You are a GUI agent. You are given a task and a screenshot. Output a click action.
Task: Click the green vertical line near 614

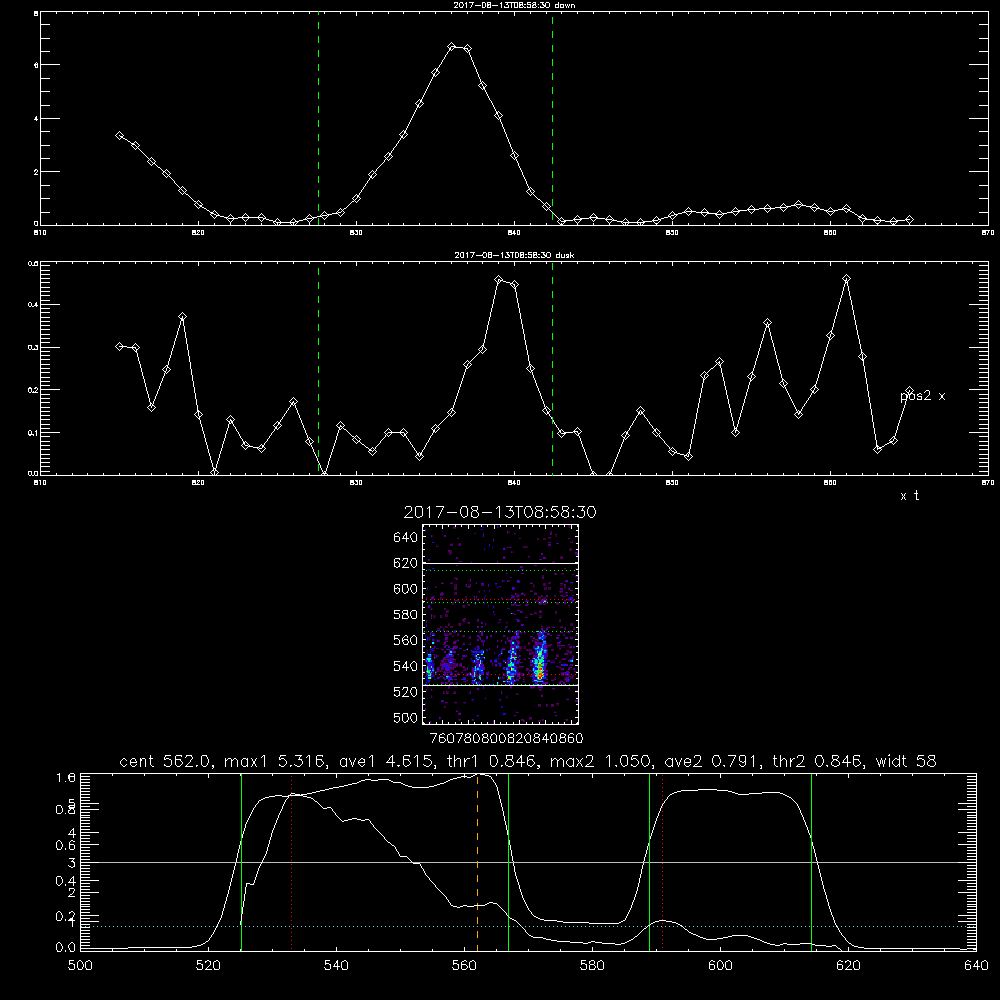point(812,861)
